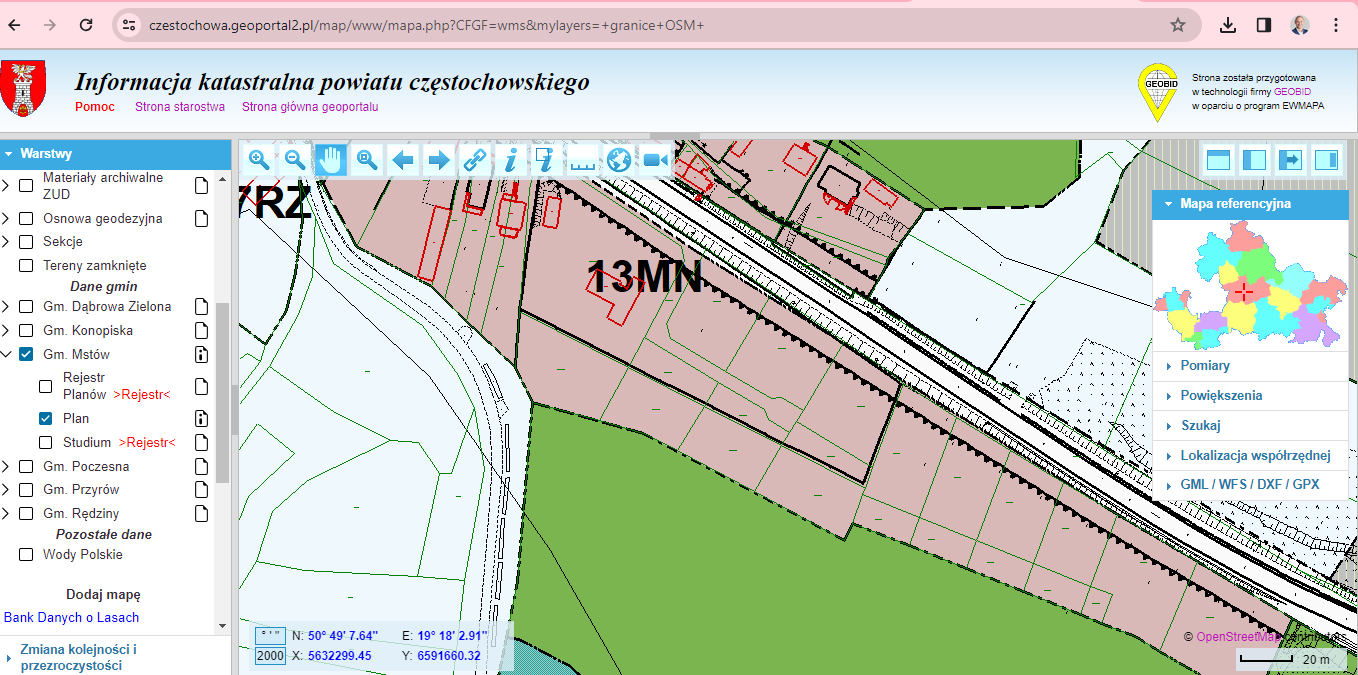Expand the Pomiary section
This screenshot has height=675, width=1358.
1204,366
